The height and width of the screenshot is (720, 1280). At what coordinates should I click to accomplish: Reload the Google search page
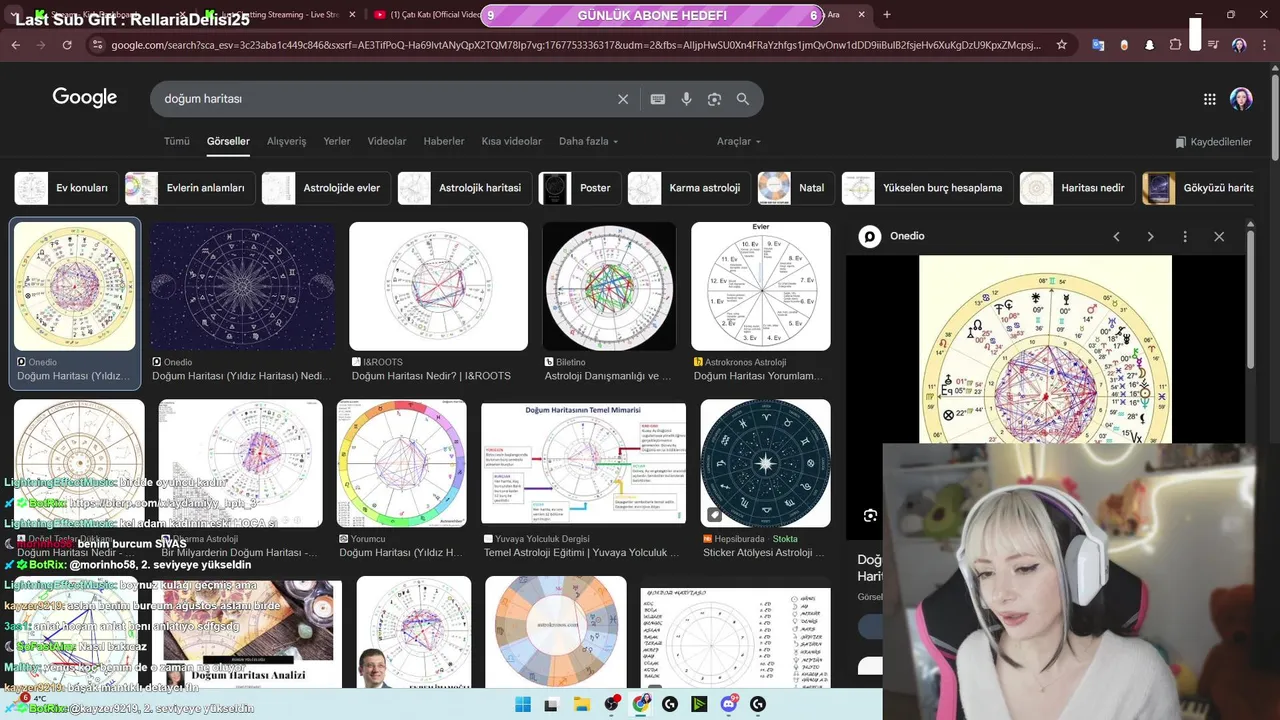pos(67,45)
